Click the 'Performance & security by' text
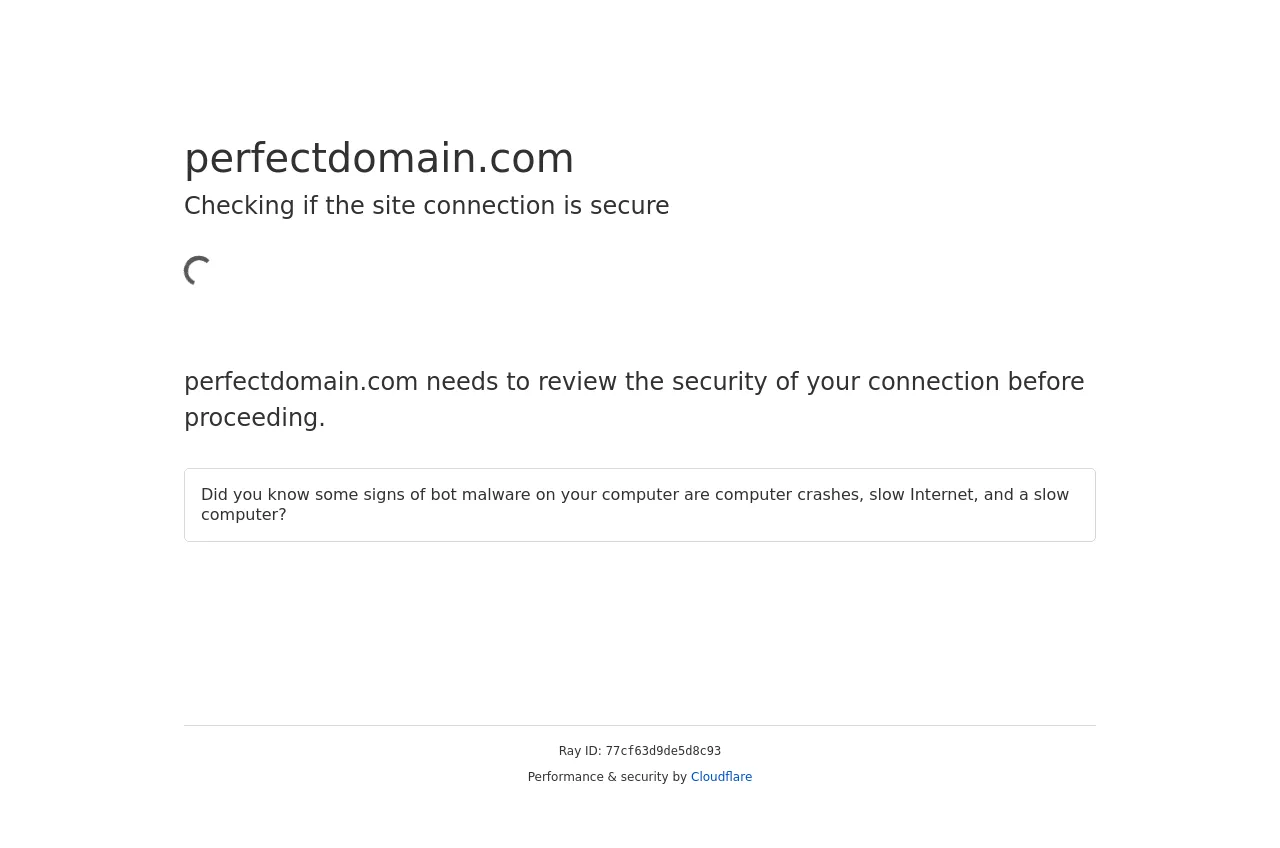1280x848 pixels. [607, 777]
